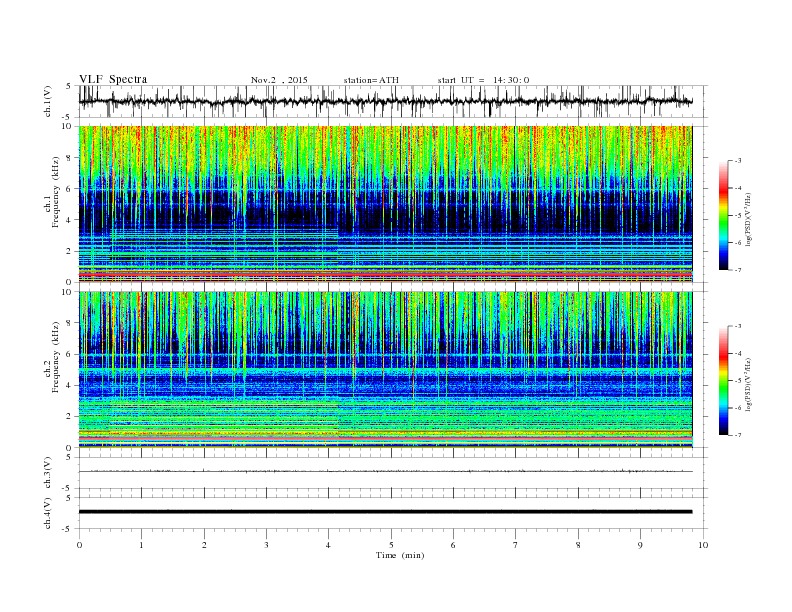Click the ch.2 spectrogram plot

pyautogui.click(x=385, y=370)
